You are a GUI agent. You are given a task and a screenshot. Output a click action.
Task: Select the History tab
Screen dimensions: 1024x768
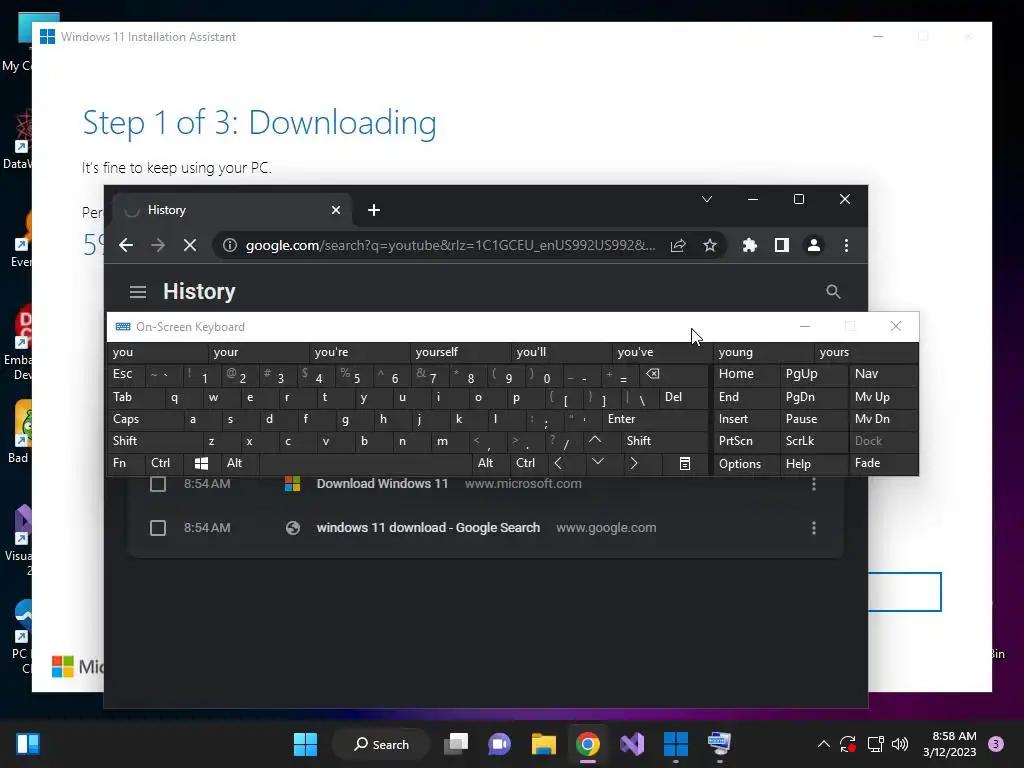click(232, 210)
